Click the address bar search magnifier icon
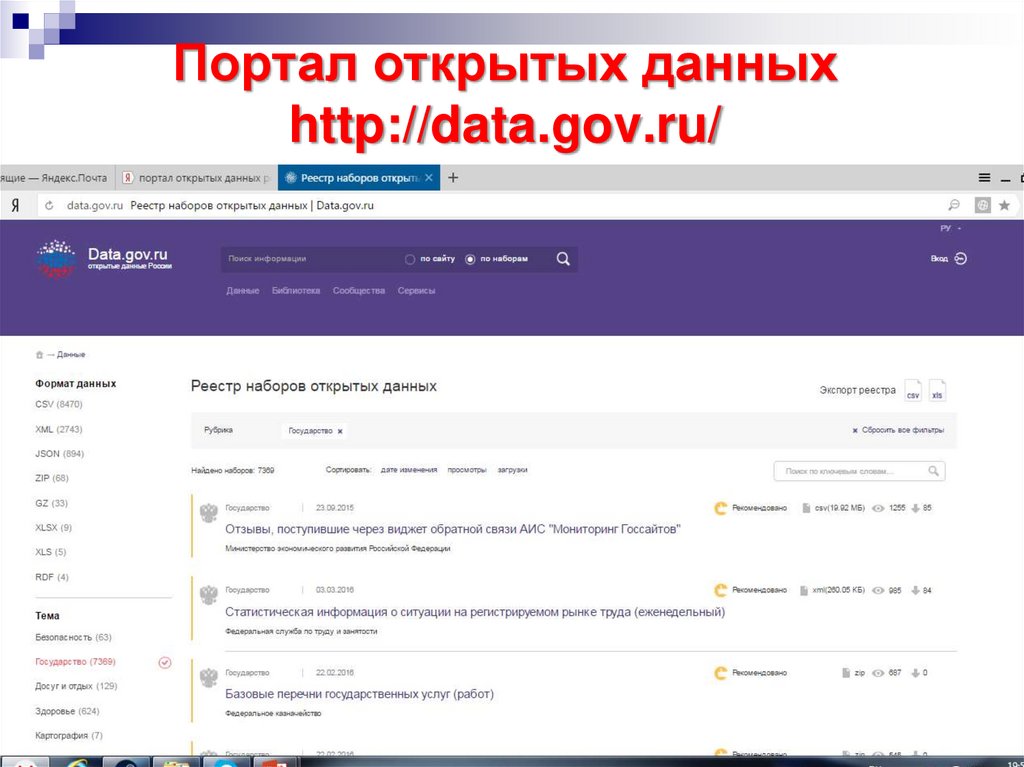 click(954, 205)
